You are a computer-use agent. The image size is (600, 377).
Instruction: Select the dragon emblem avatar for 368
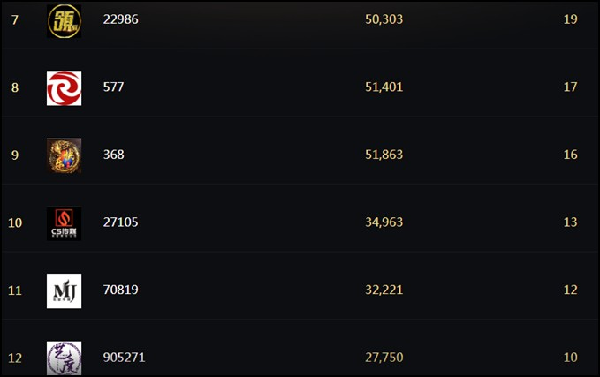(64, 156)
